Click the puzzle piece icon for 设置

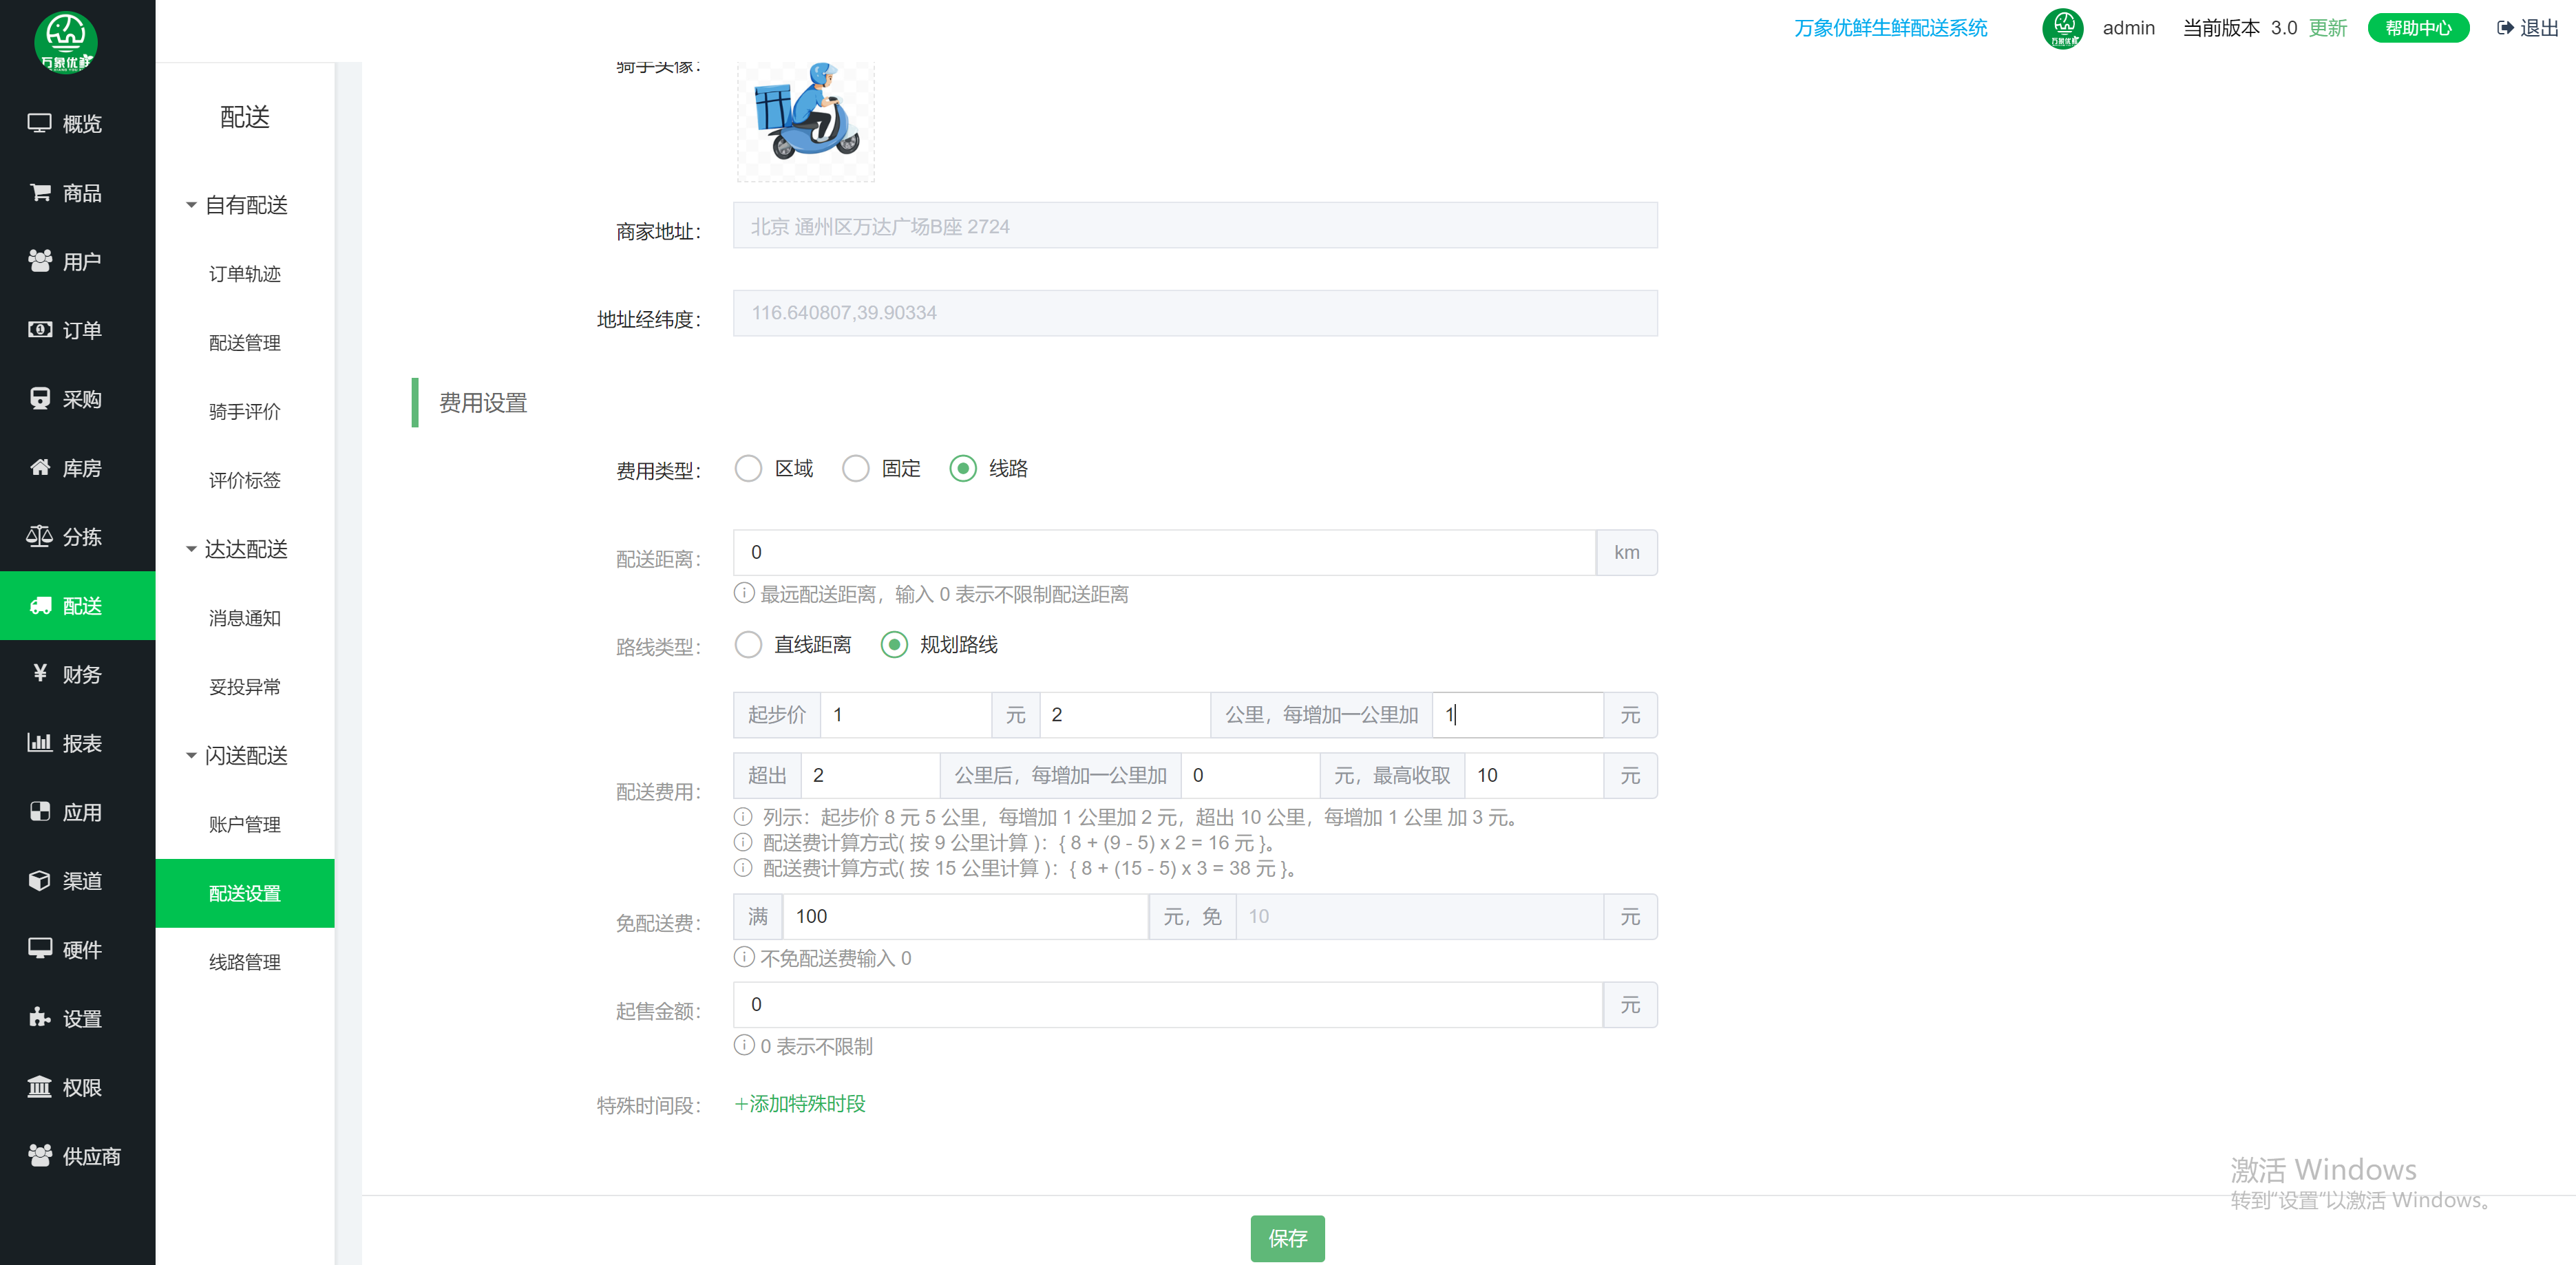(39, 1017)
